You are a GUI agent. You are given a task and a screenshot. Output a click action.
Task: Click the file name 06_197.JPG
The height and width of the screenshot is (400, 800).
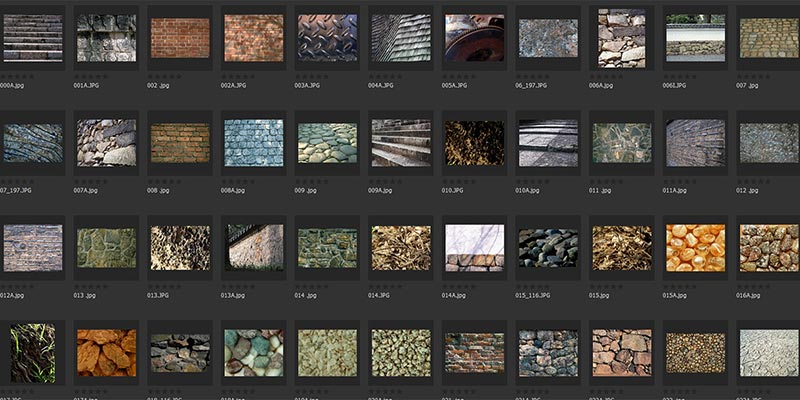coord(531,86)
